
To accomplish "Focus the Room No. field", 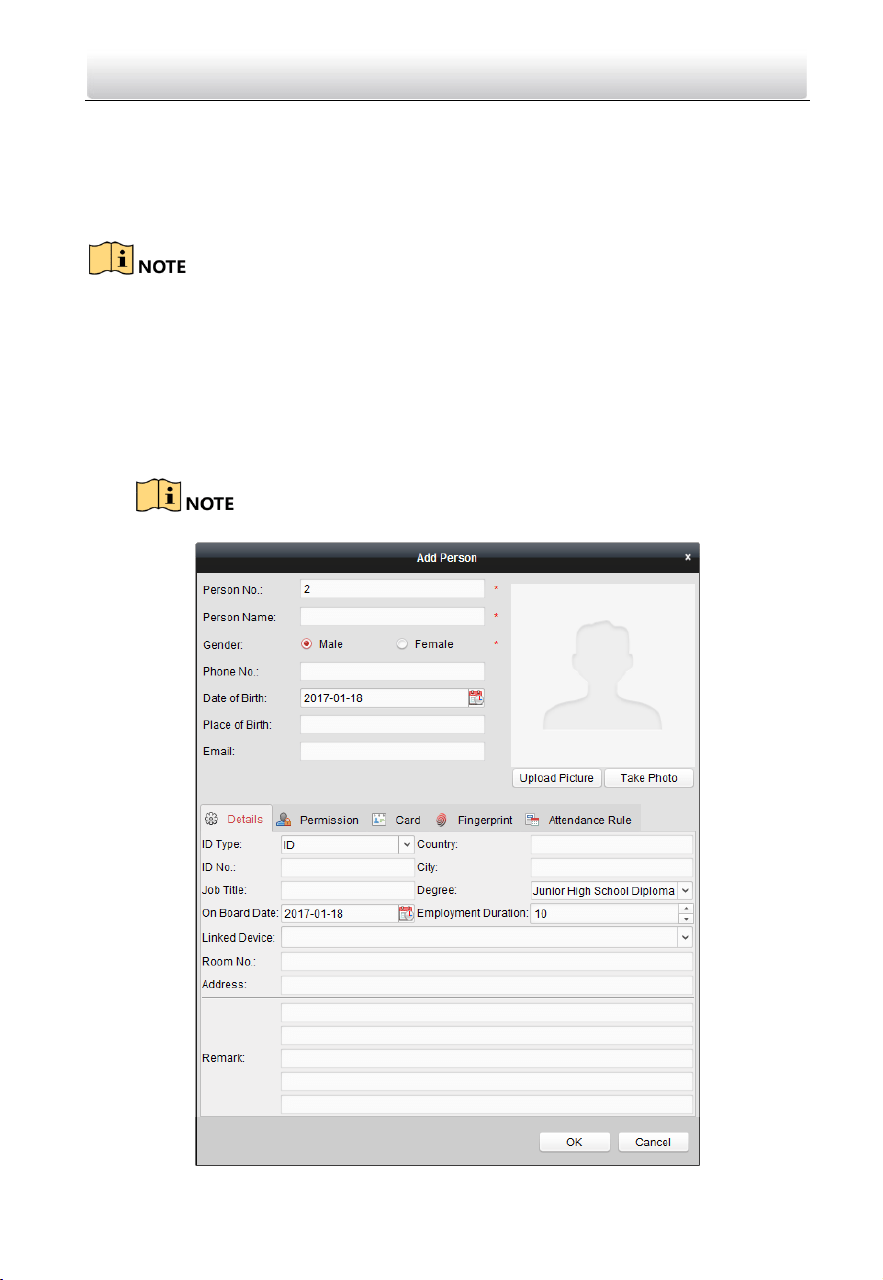I will pyautogui.click(x=487, y=961).
